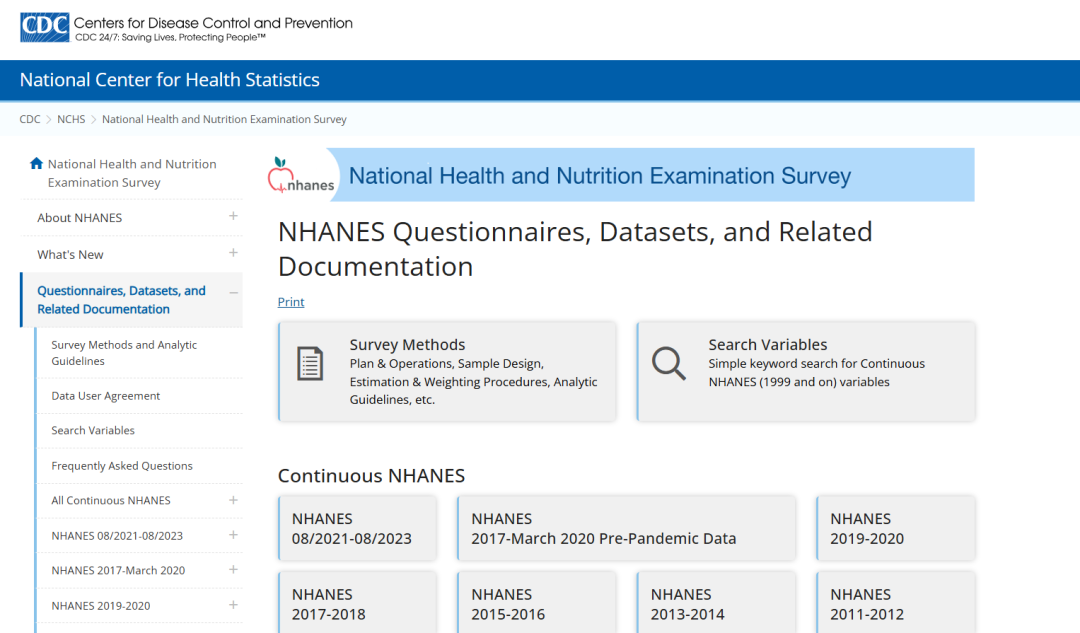Open NHANES 08/2021-08/2023 sidebar link
The width and height of the screenshot is (1080, 633).
click(x=117, y=535)
